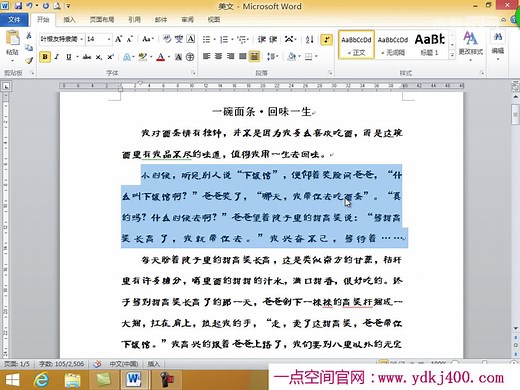Toggle Underline formatting

[x=69, y=57]
